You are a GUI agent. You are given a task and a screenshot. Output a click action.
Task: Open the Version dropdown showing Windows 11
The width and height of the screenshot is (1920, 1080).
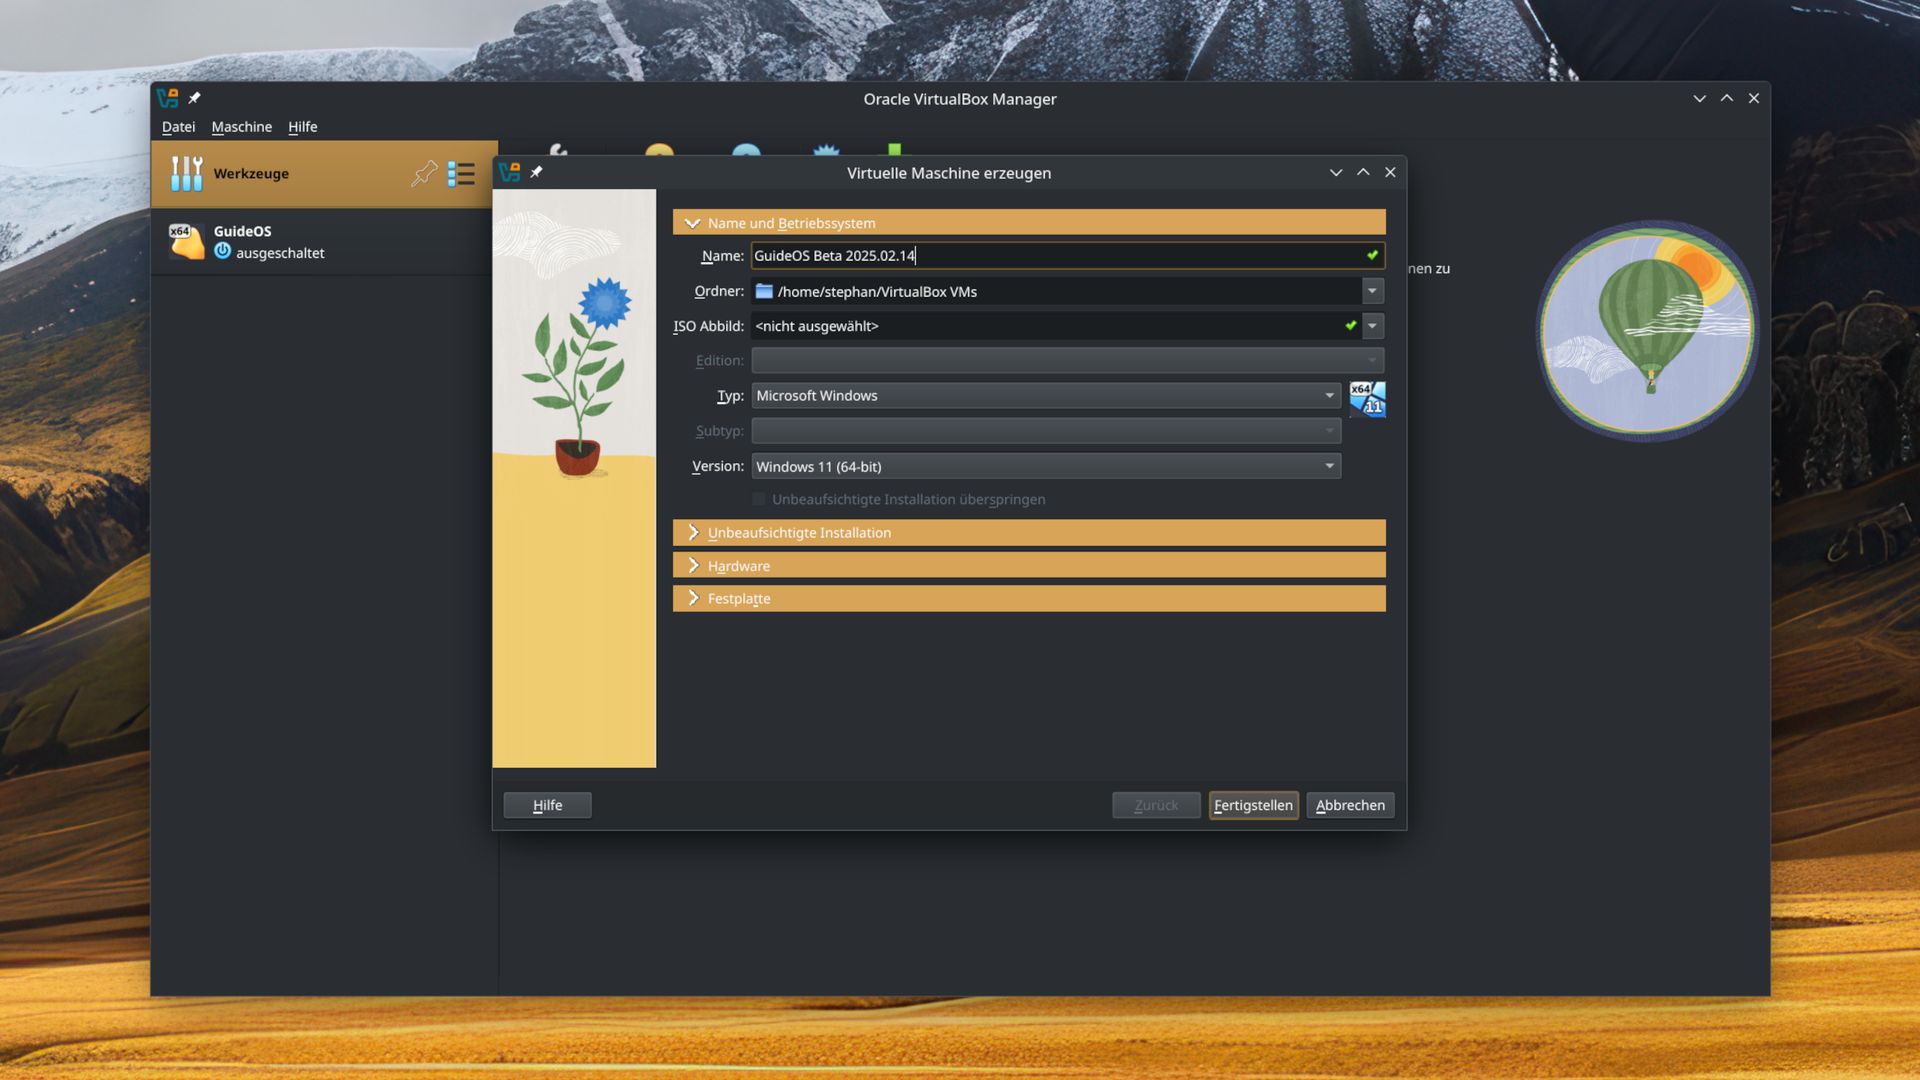(1046, 466)
